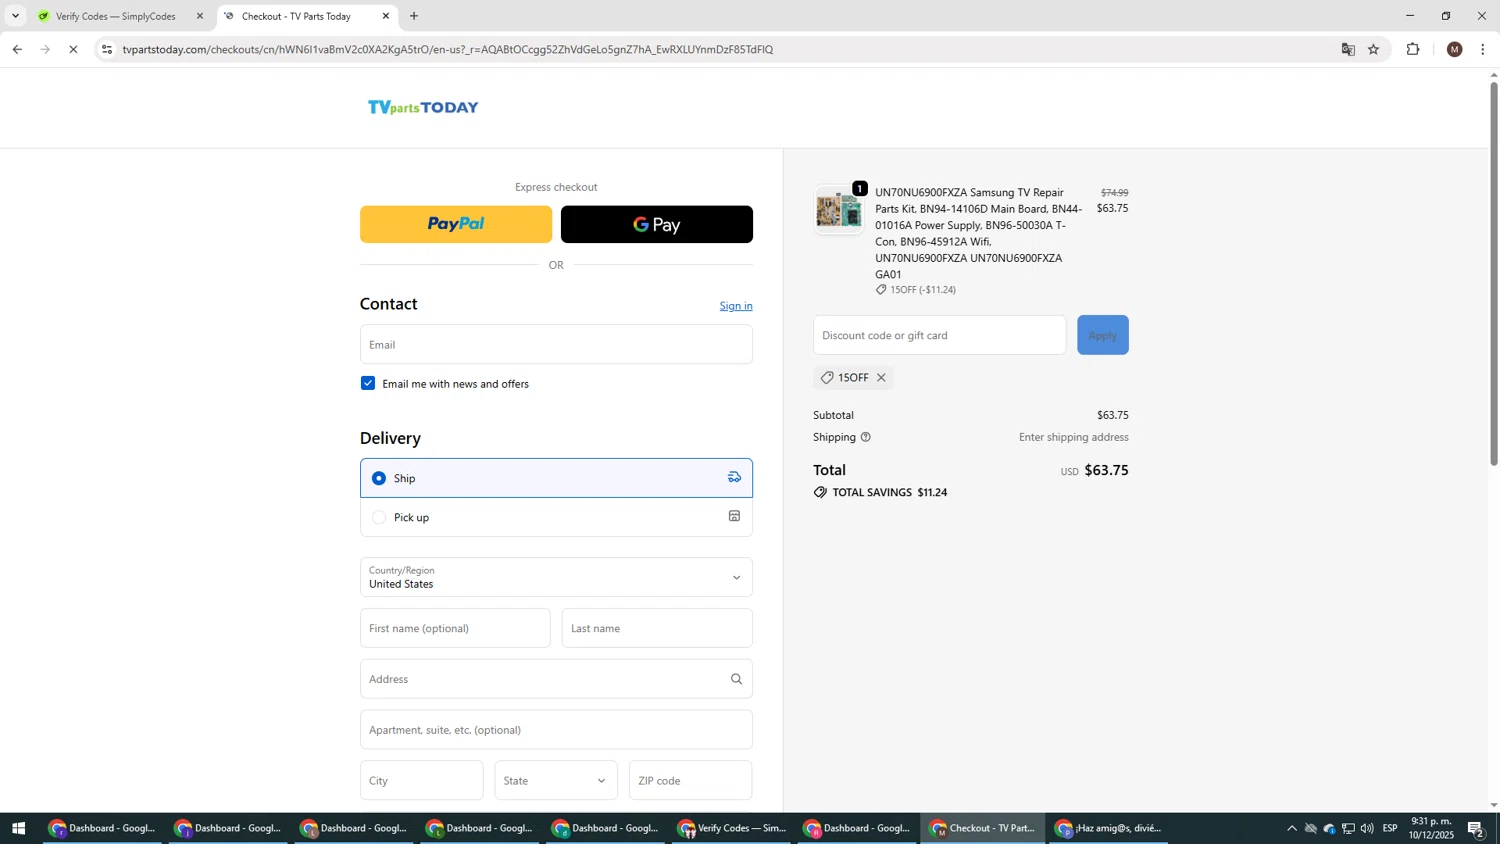View site information icon in address bar

[107, 49]
